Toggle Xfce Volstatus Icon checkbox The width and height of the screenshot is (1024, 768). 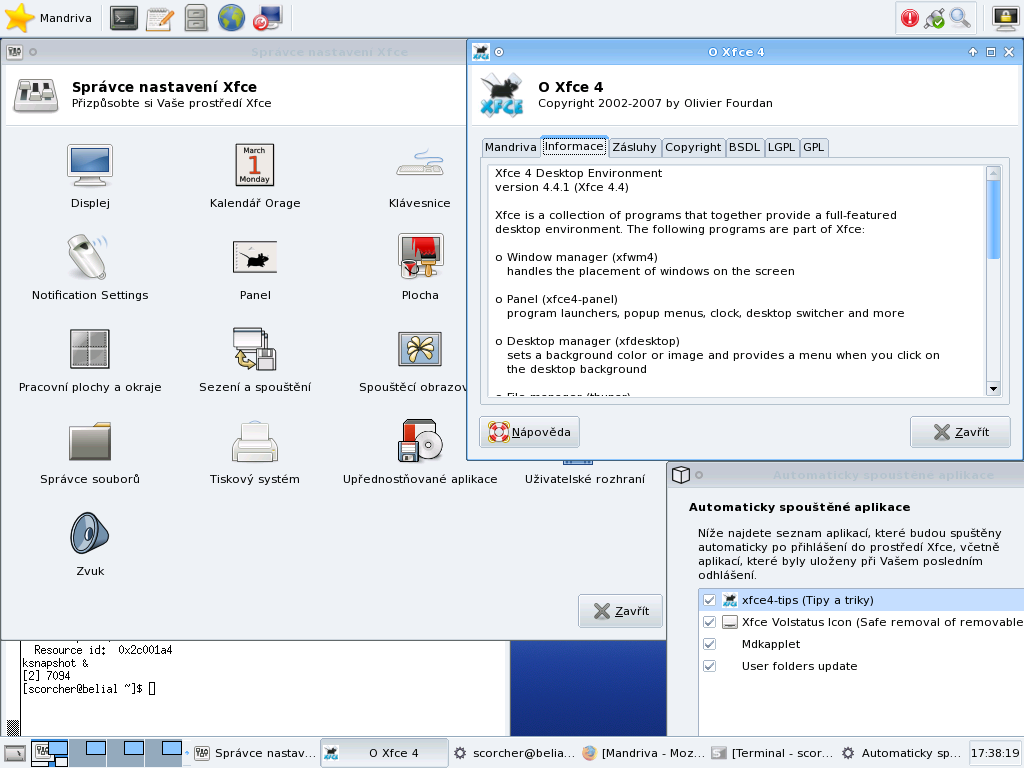(x=709, y=622)
